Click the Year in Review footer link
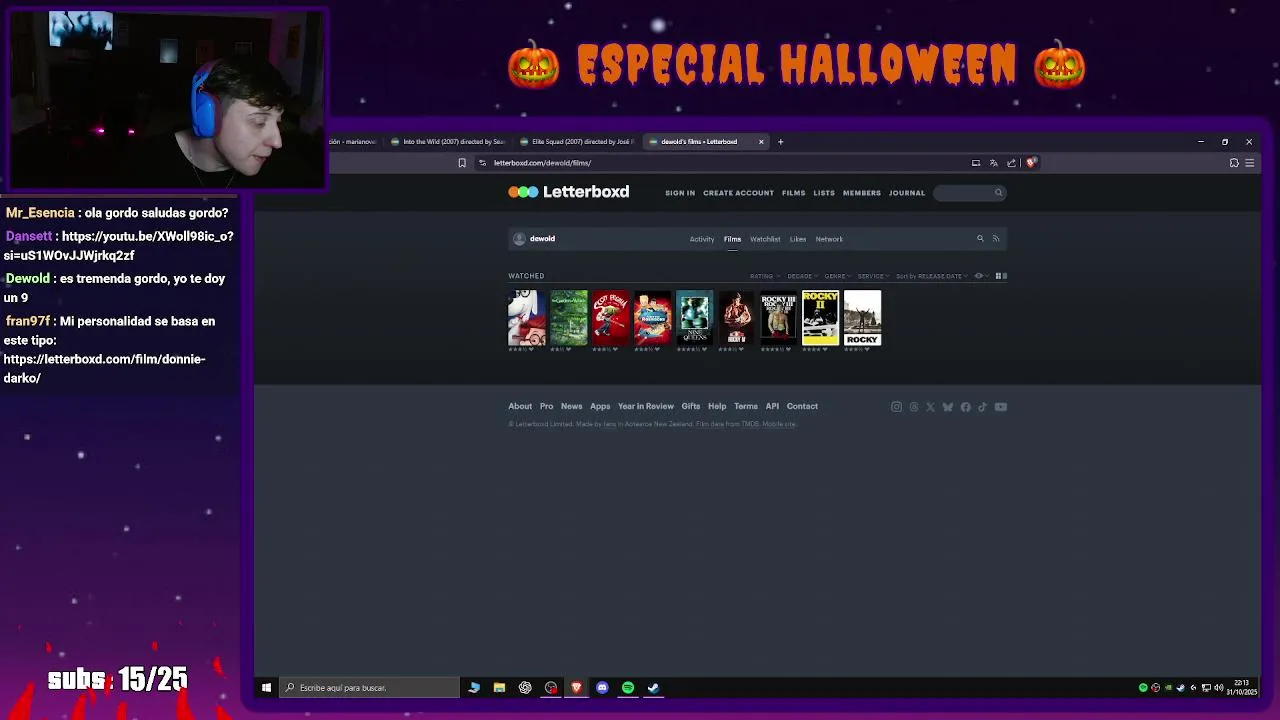 pos(646,406)
